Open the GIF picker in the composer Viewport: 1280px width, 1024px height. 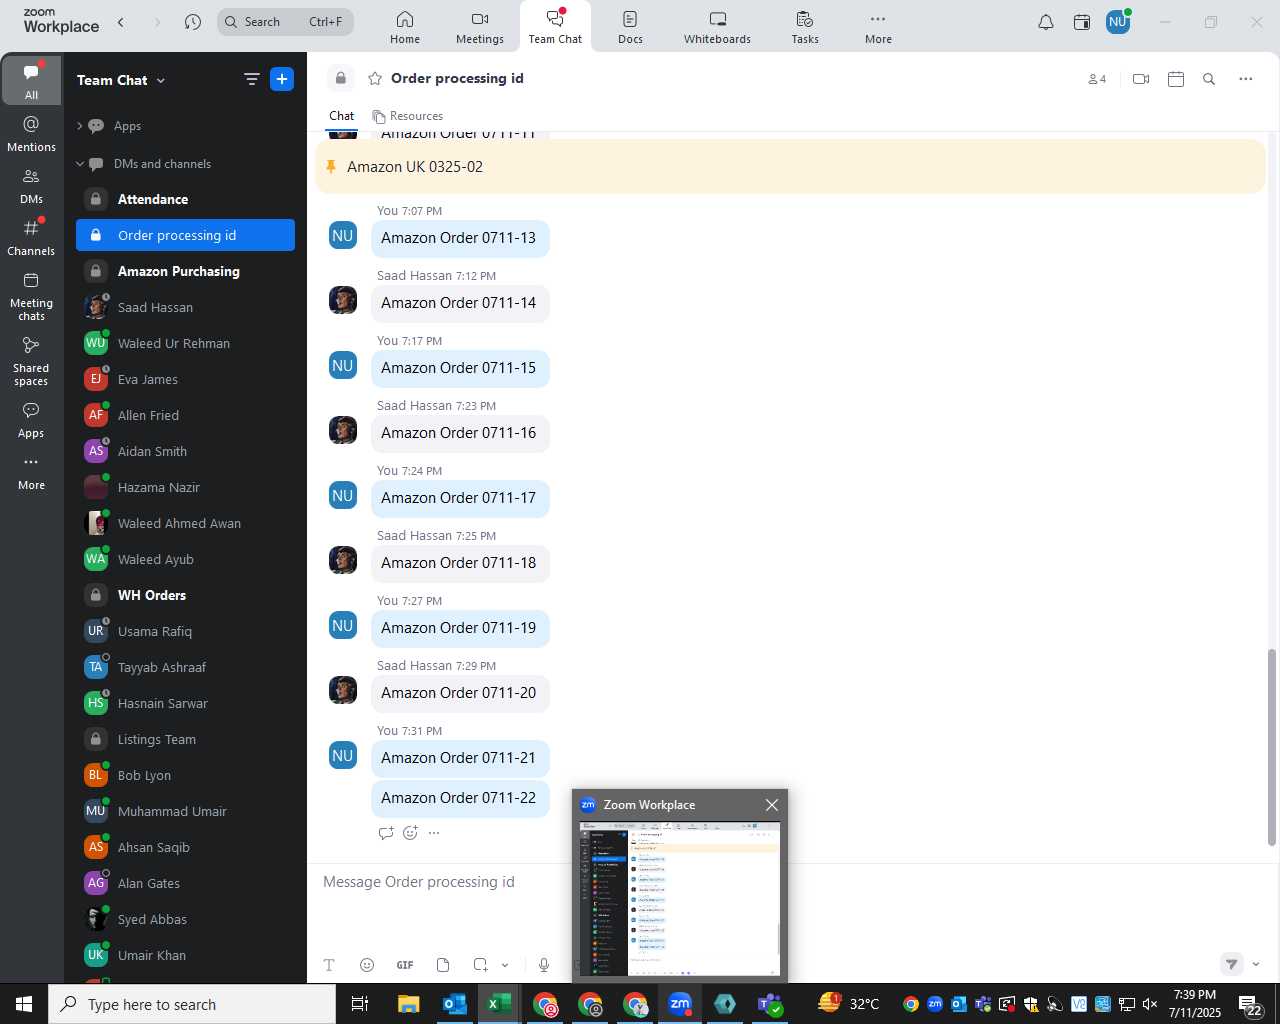click(x=405, y=965)
